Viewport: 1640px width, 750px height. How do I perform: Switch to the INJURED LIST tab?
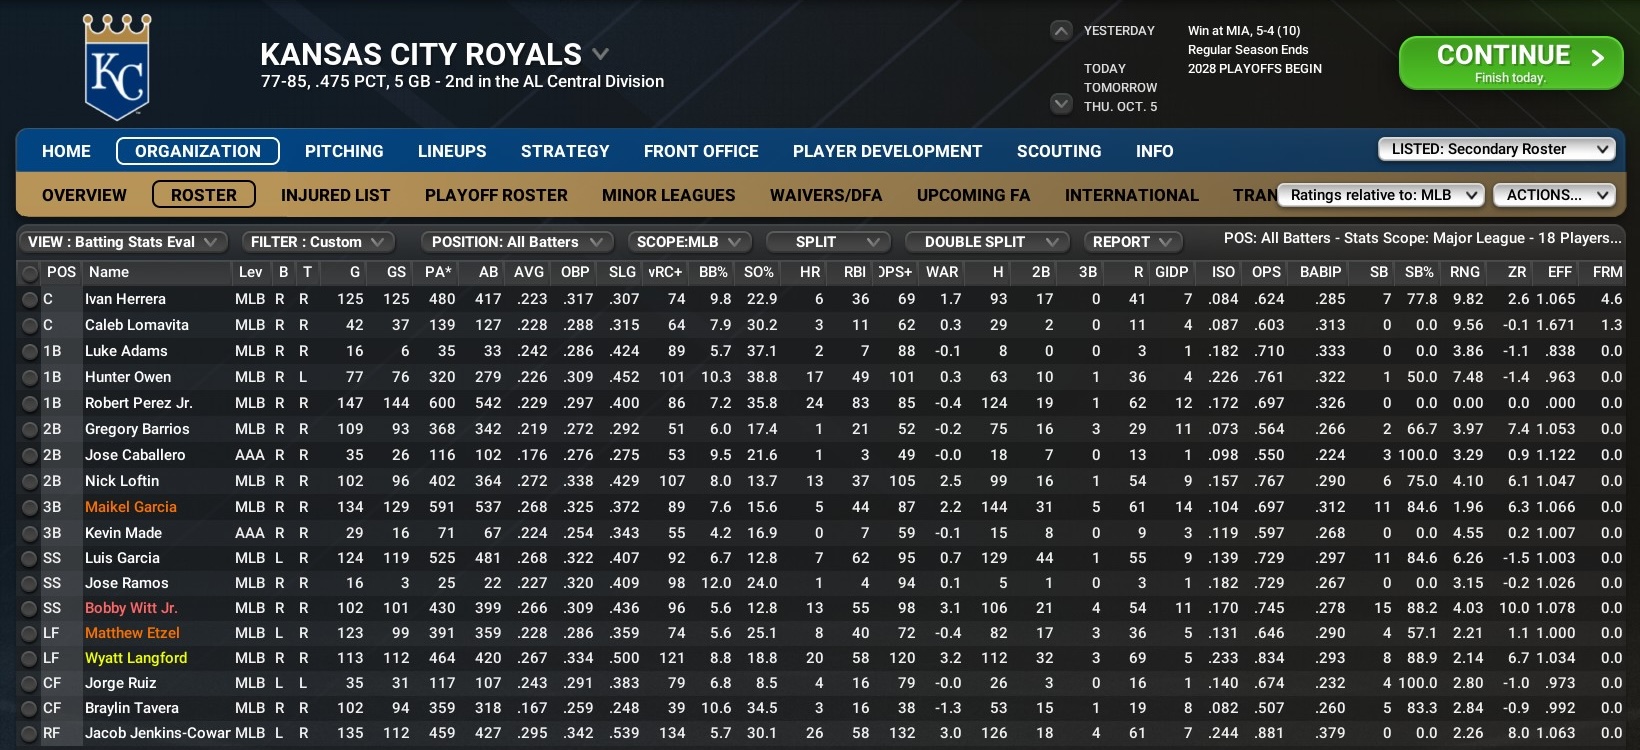tap(336, 195)
